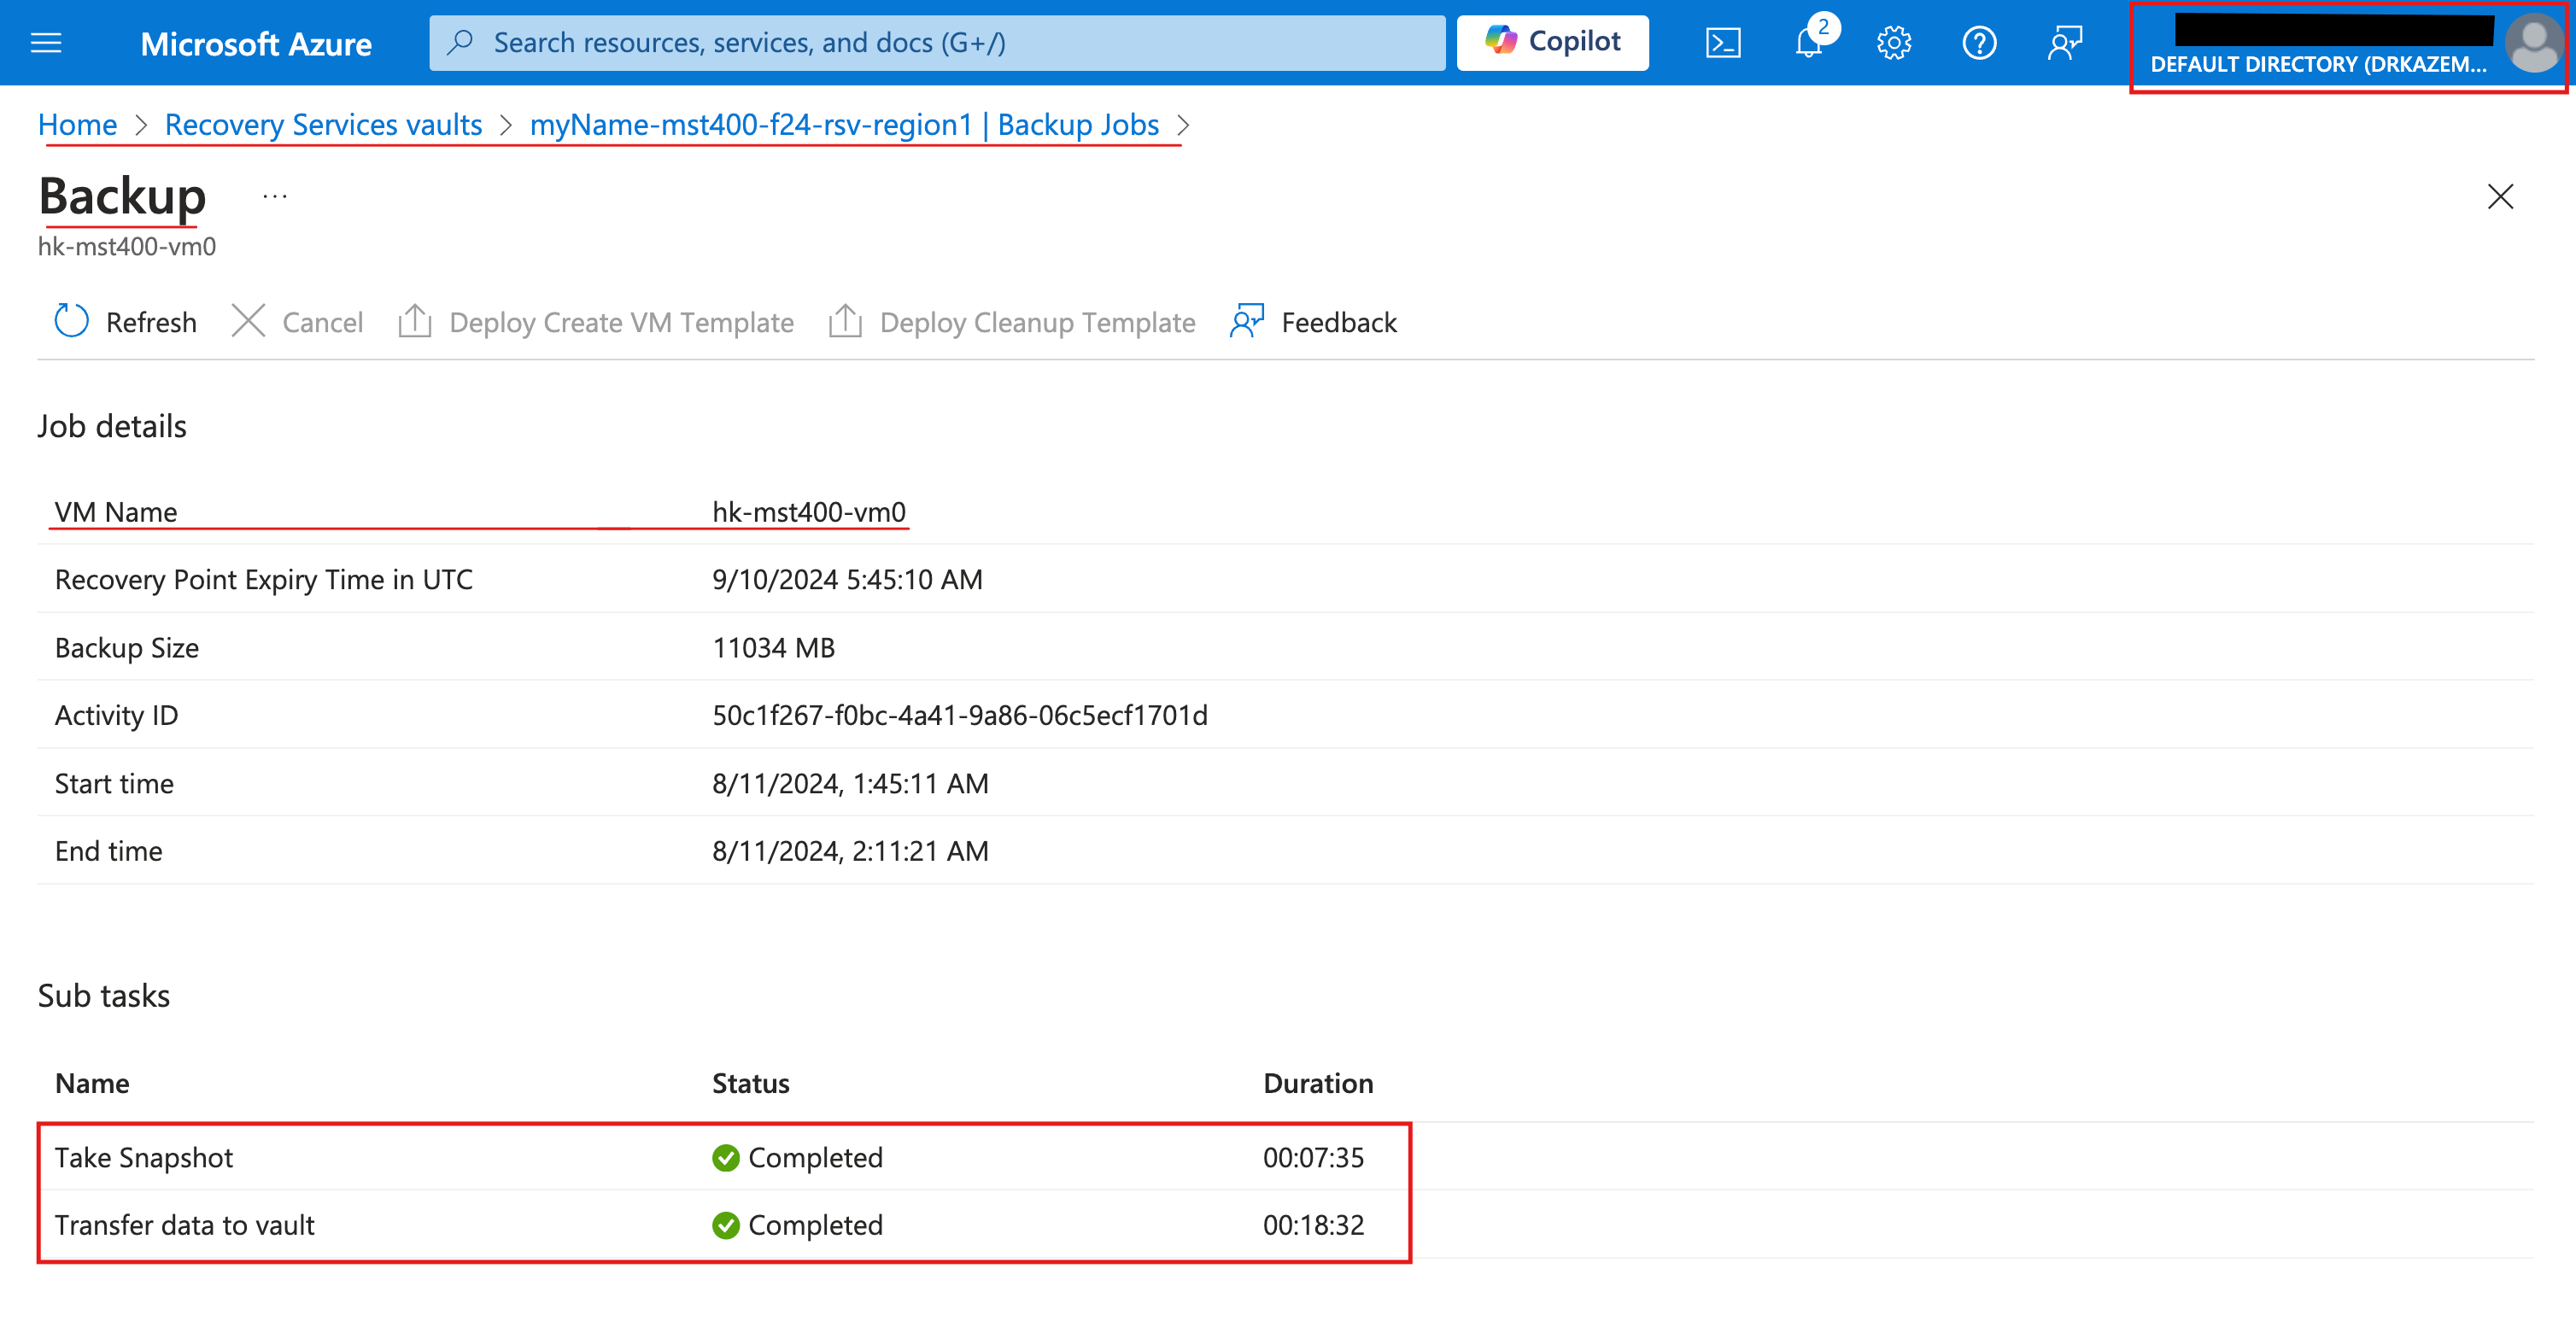Open the Help question mark icon
The height and width of the screenshot is (1327, 2576).
[1979, 43]
